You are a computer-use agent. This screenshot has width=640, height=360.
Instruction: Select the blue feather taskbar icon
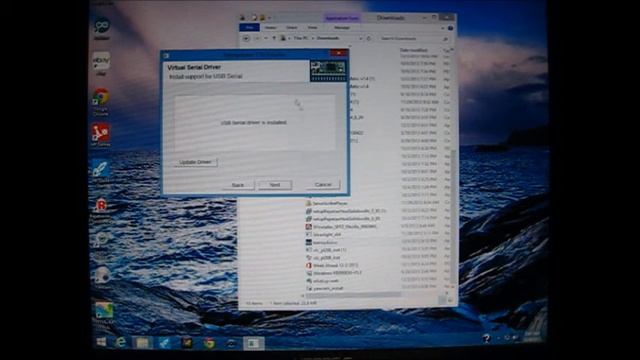(x=165, y=343)
